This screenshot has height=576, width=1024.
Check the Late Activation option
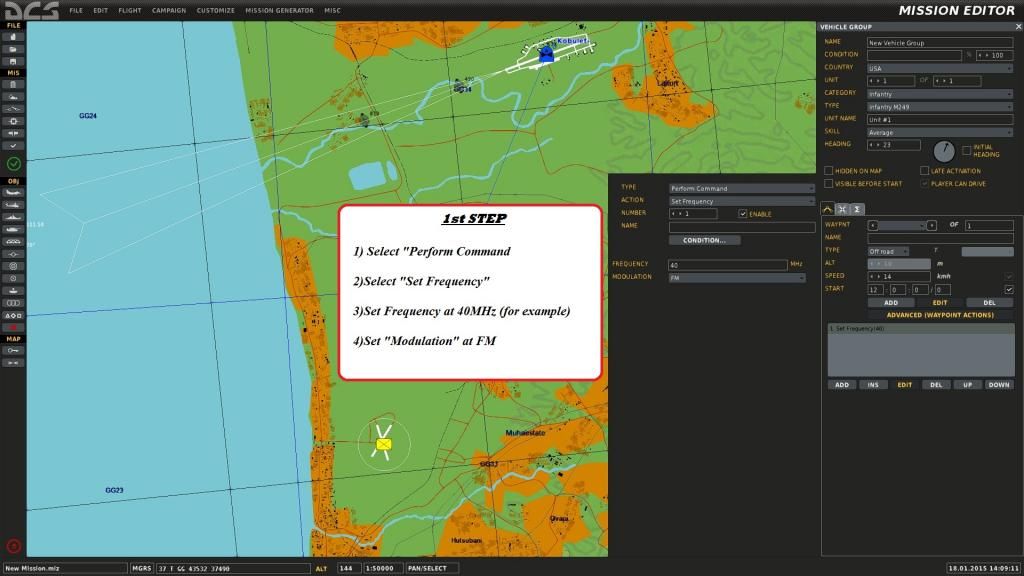pyautogui.click(x=925, y=171)
